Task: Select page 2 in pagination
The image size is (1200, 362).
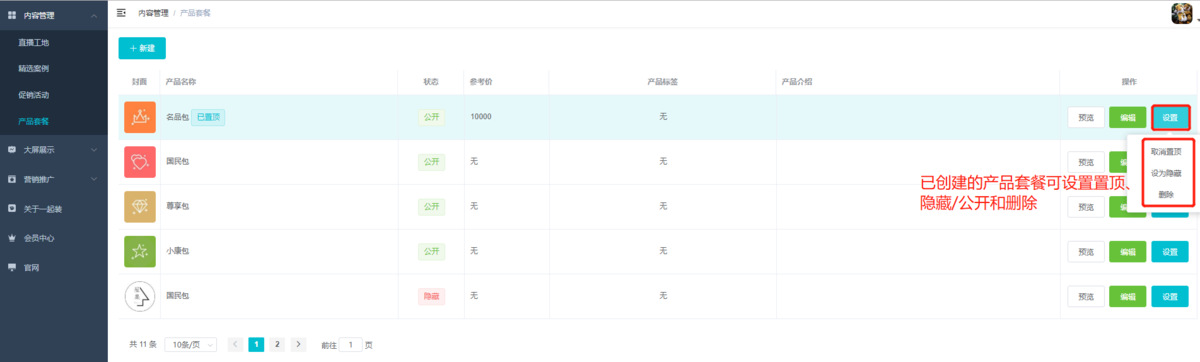Action: coord(277,344)
